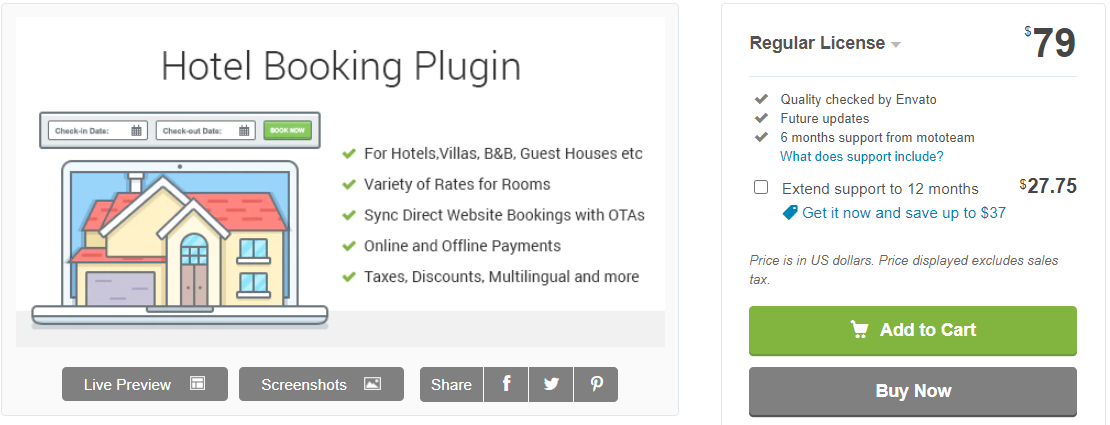Click the Hotel Booking Plugin banner image
Viewport: 1110px width, 425px height.
[x=341, y=182]
